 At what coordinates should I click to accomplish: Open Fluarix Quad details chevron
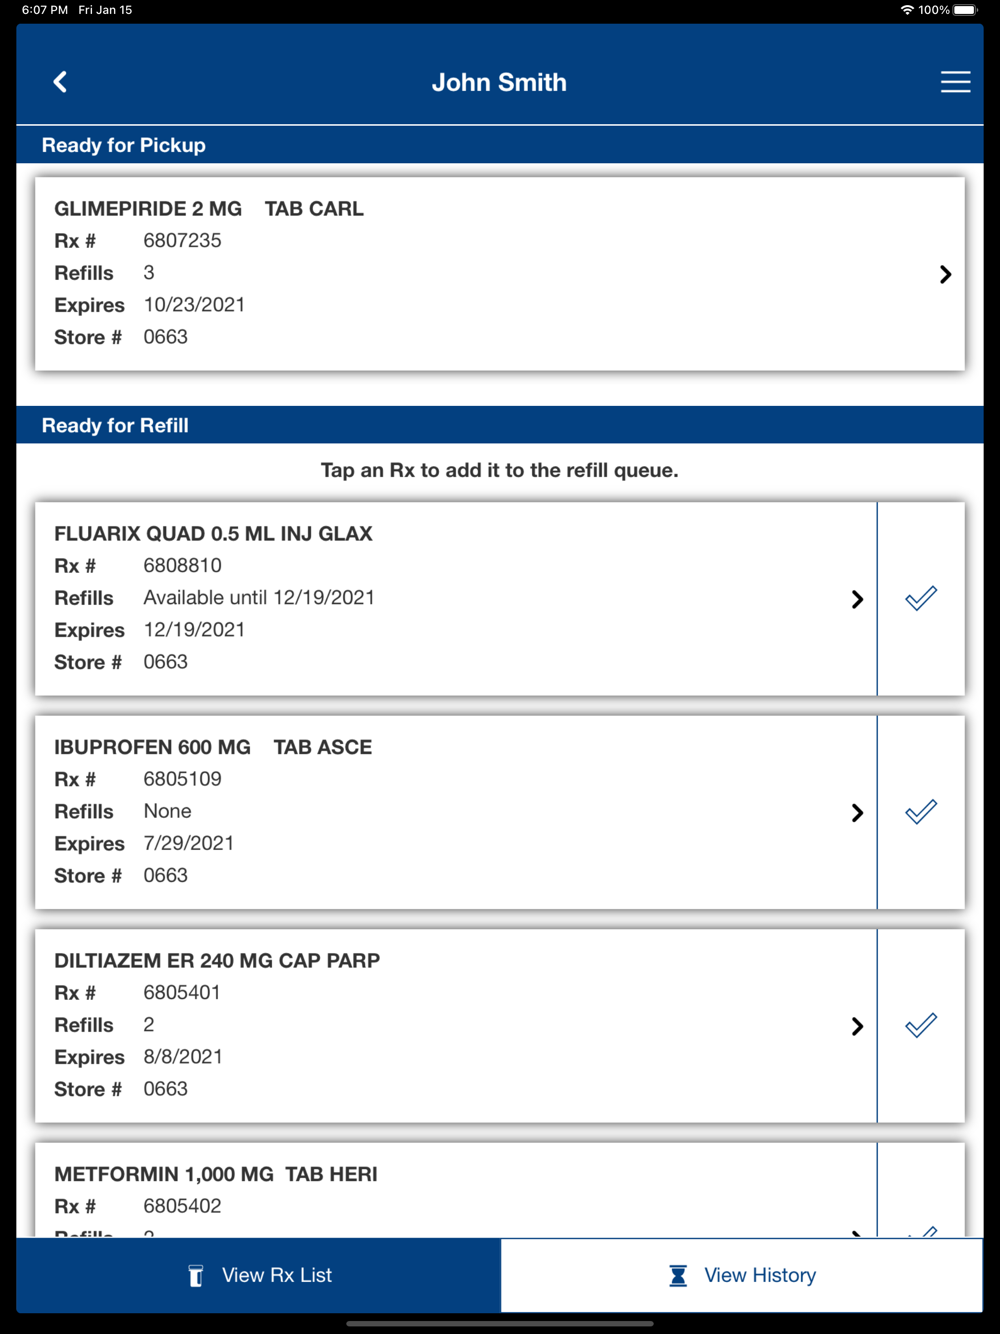857,599
